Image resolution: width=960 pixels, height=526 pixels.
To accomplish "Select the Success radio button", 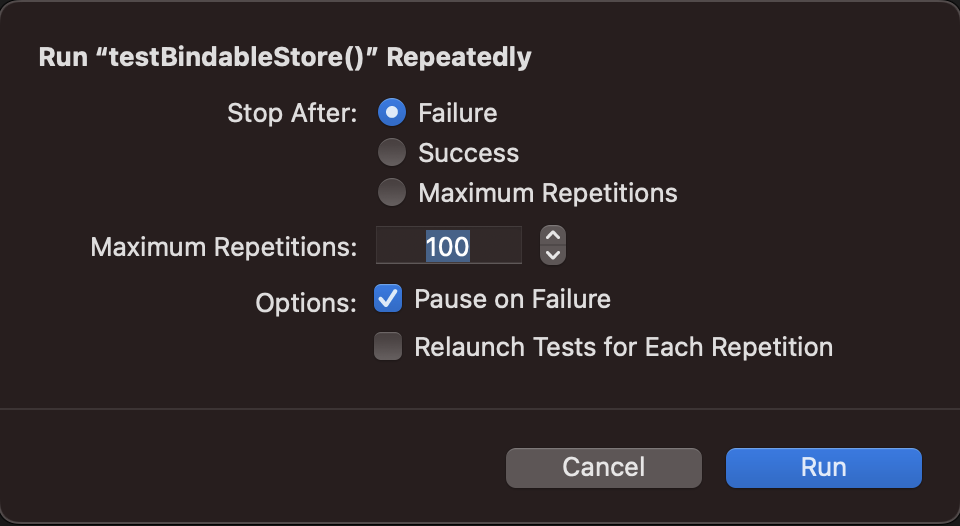I will (391, 153).
